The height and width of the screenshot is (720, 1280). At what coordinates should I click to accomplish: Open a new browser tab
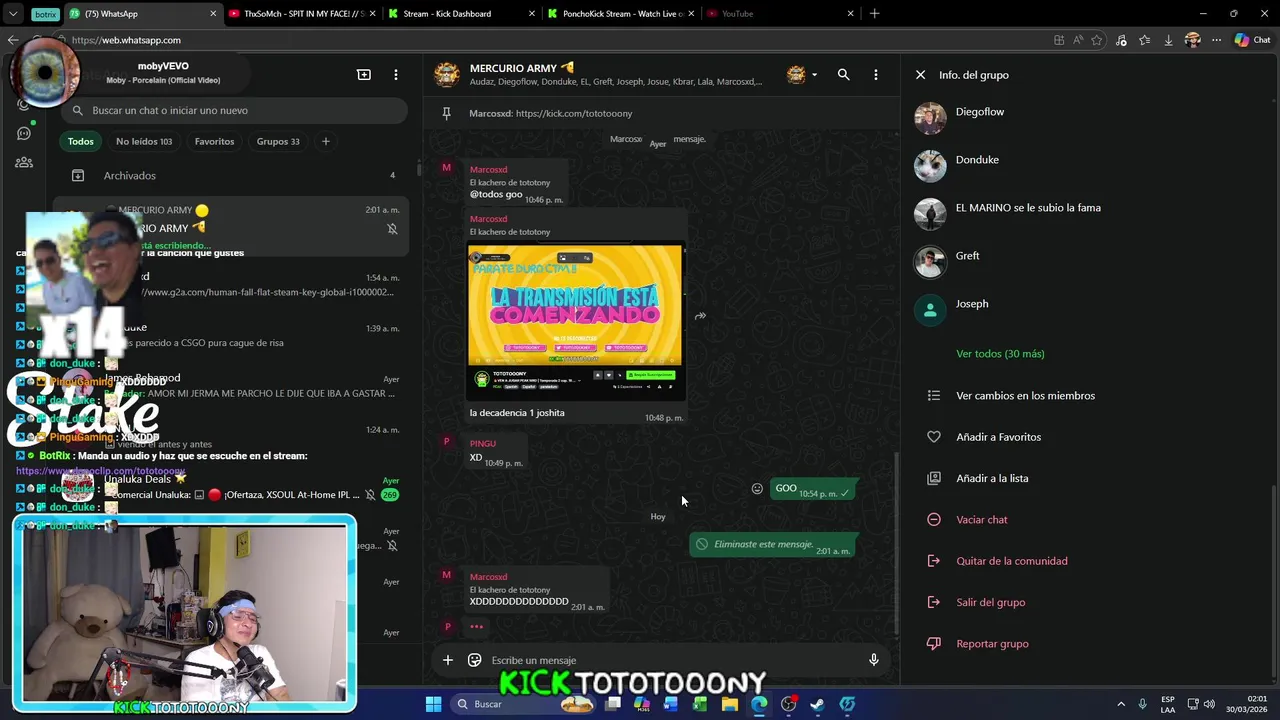click(874, 14)
